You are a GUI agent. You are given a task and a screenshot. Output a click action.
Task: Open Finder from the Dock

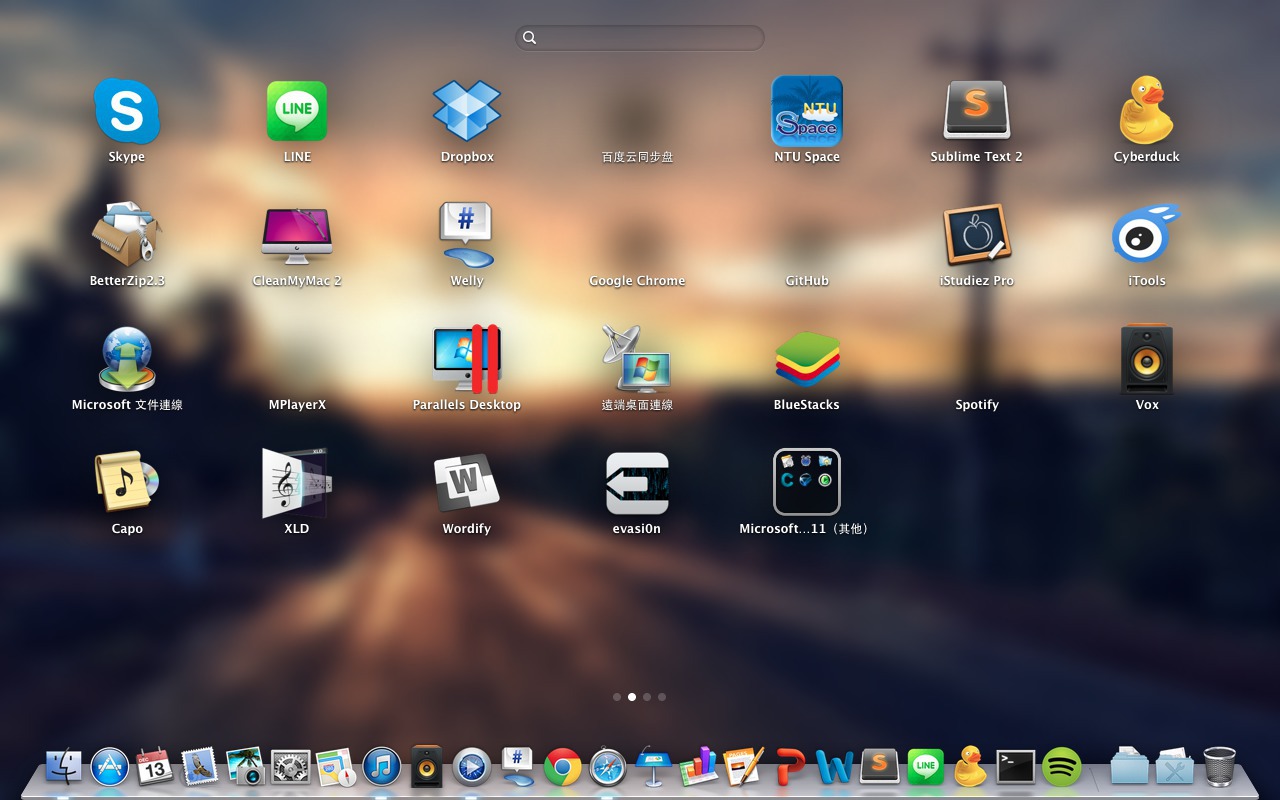(64, 767)
